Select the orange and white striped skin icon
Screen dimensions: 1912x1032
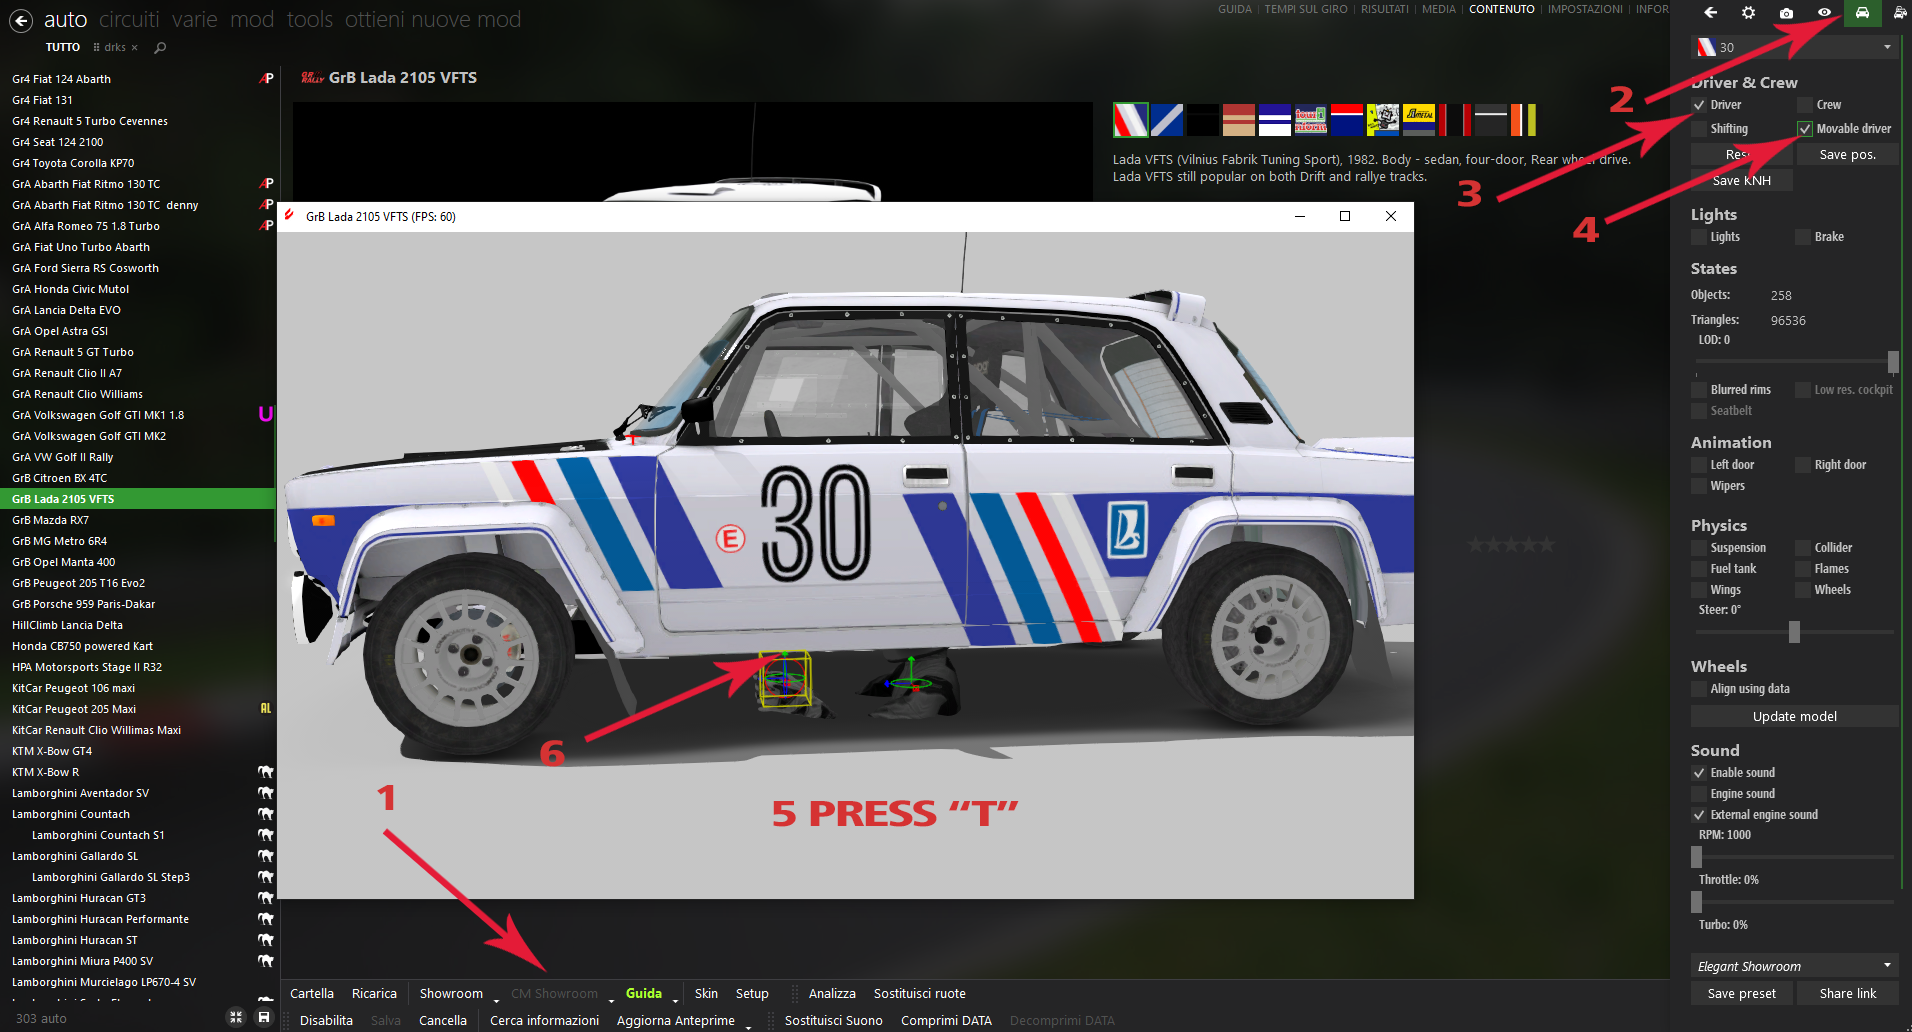pos(1523,120)
